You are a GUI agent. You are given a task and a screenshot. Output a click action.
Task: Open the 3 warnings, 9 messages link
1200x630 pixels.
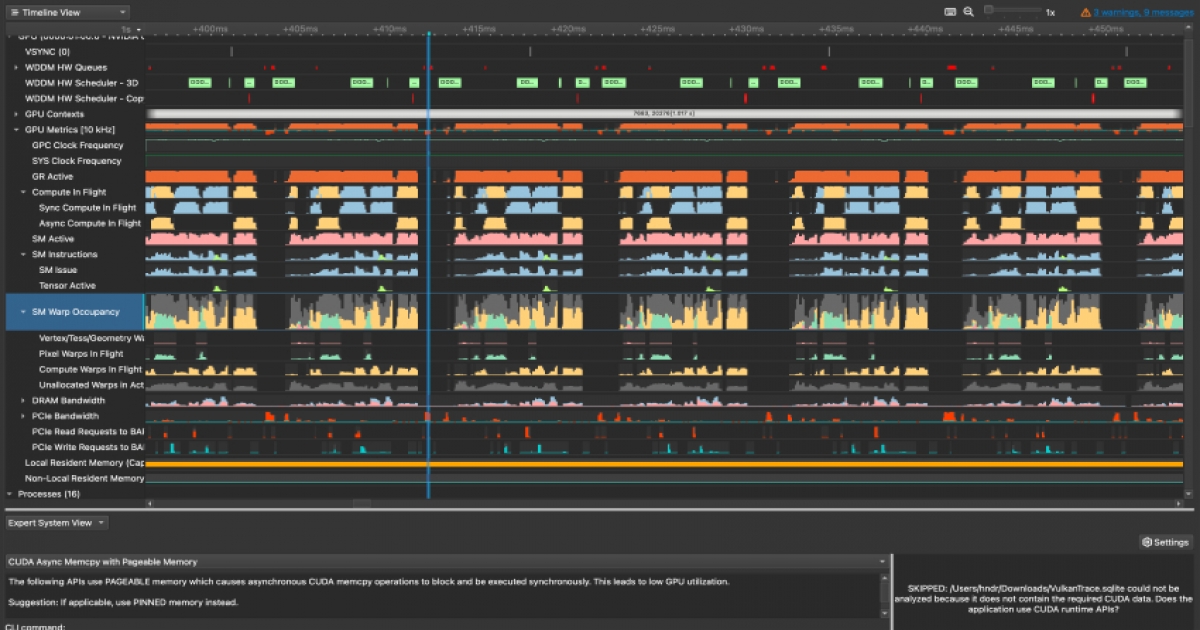coord(1142,12)
